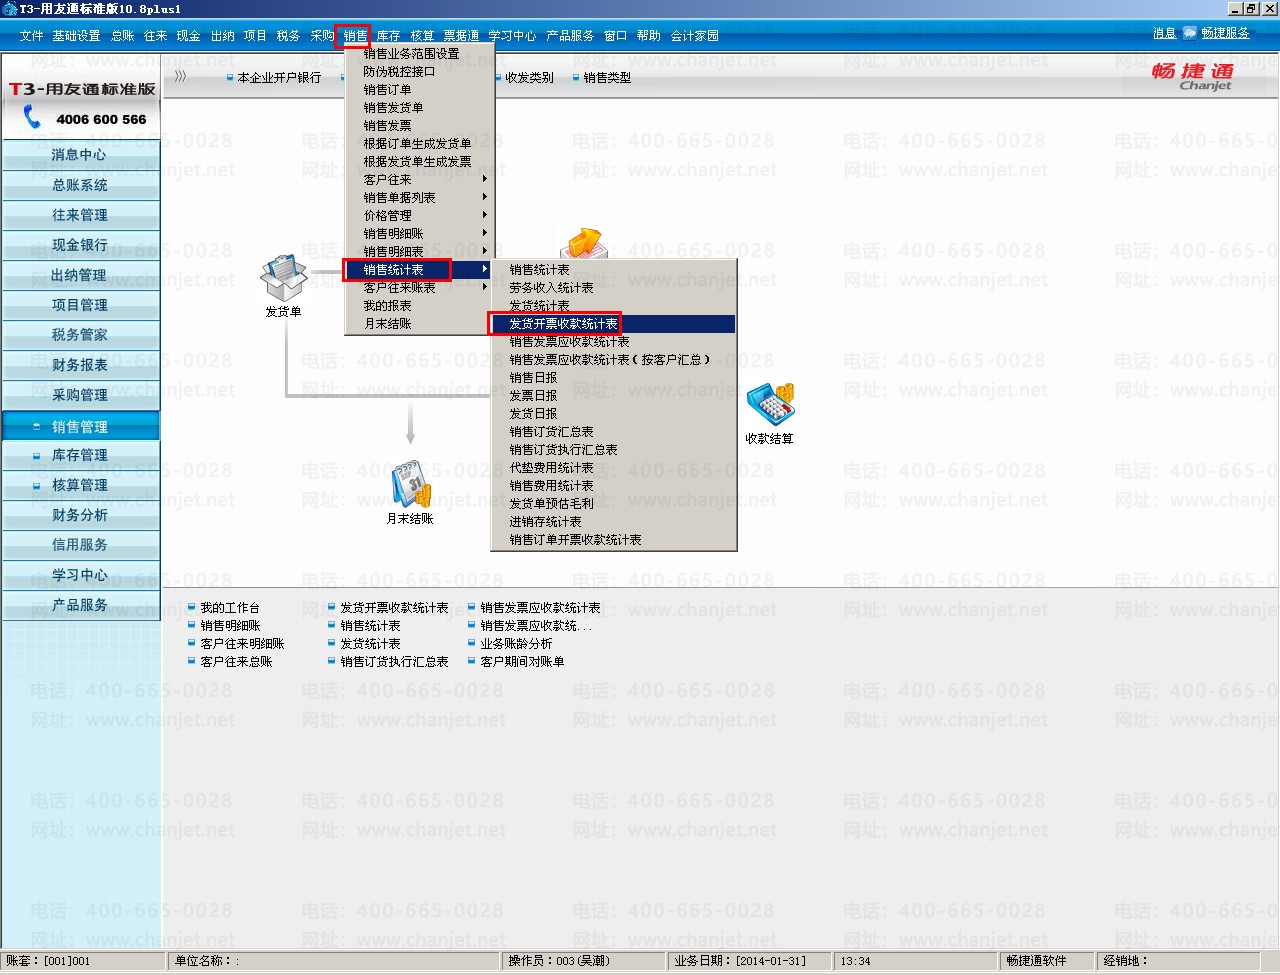
Task: Select 根据订单生成发货单 menu entry
Action: coord(417,144)
